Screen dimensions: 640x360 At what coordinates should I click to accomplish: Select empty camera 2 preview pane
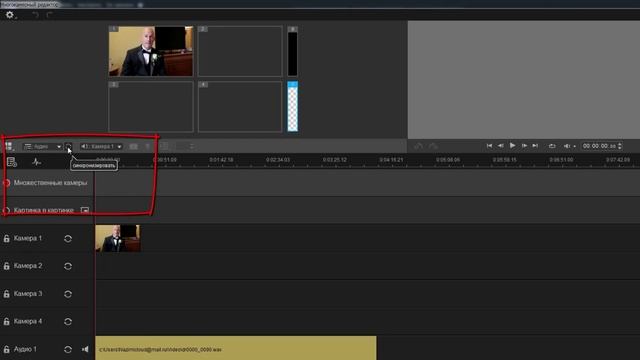[x=240, y=51]
